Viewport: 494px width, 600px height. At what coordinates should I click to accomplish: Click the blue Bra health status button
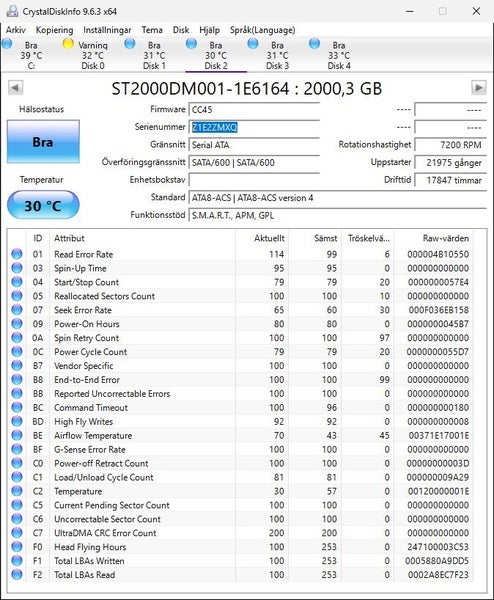(x=43, y=142)
